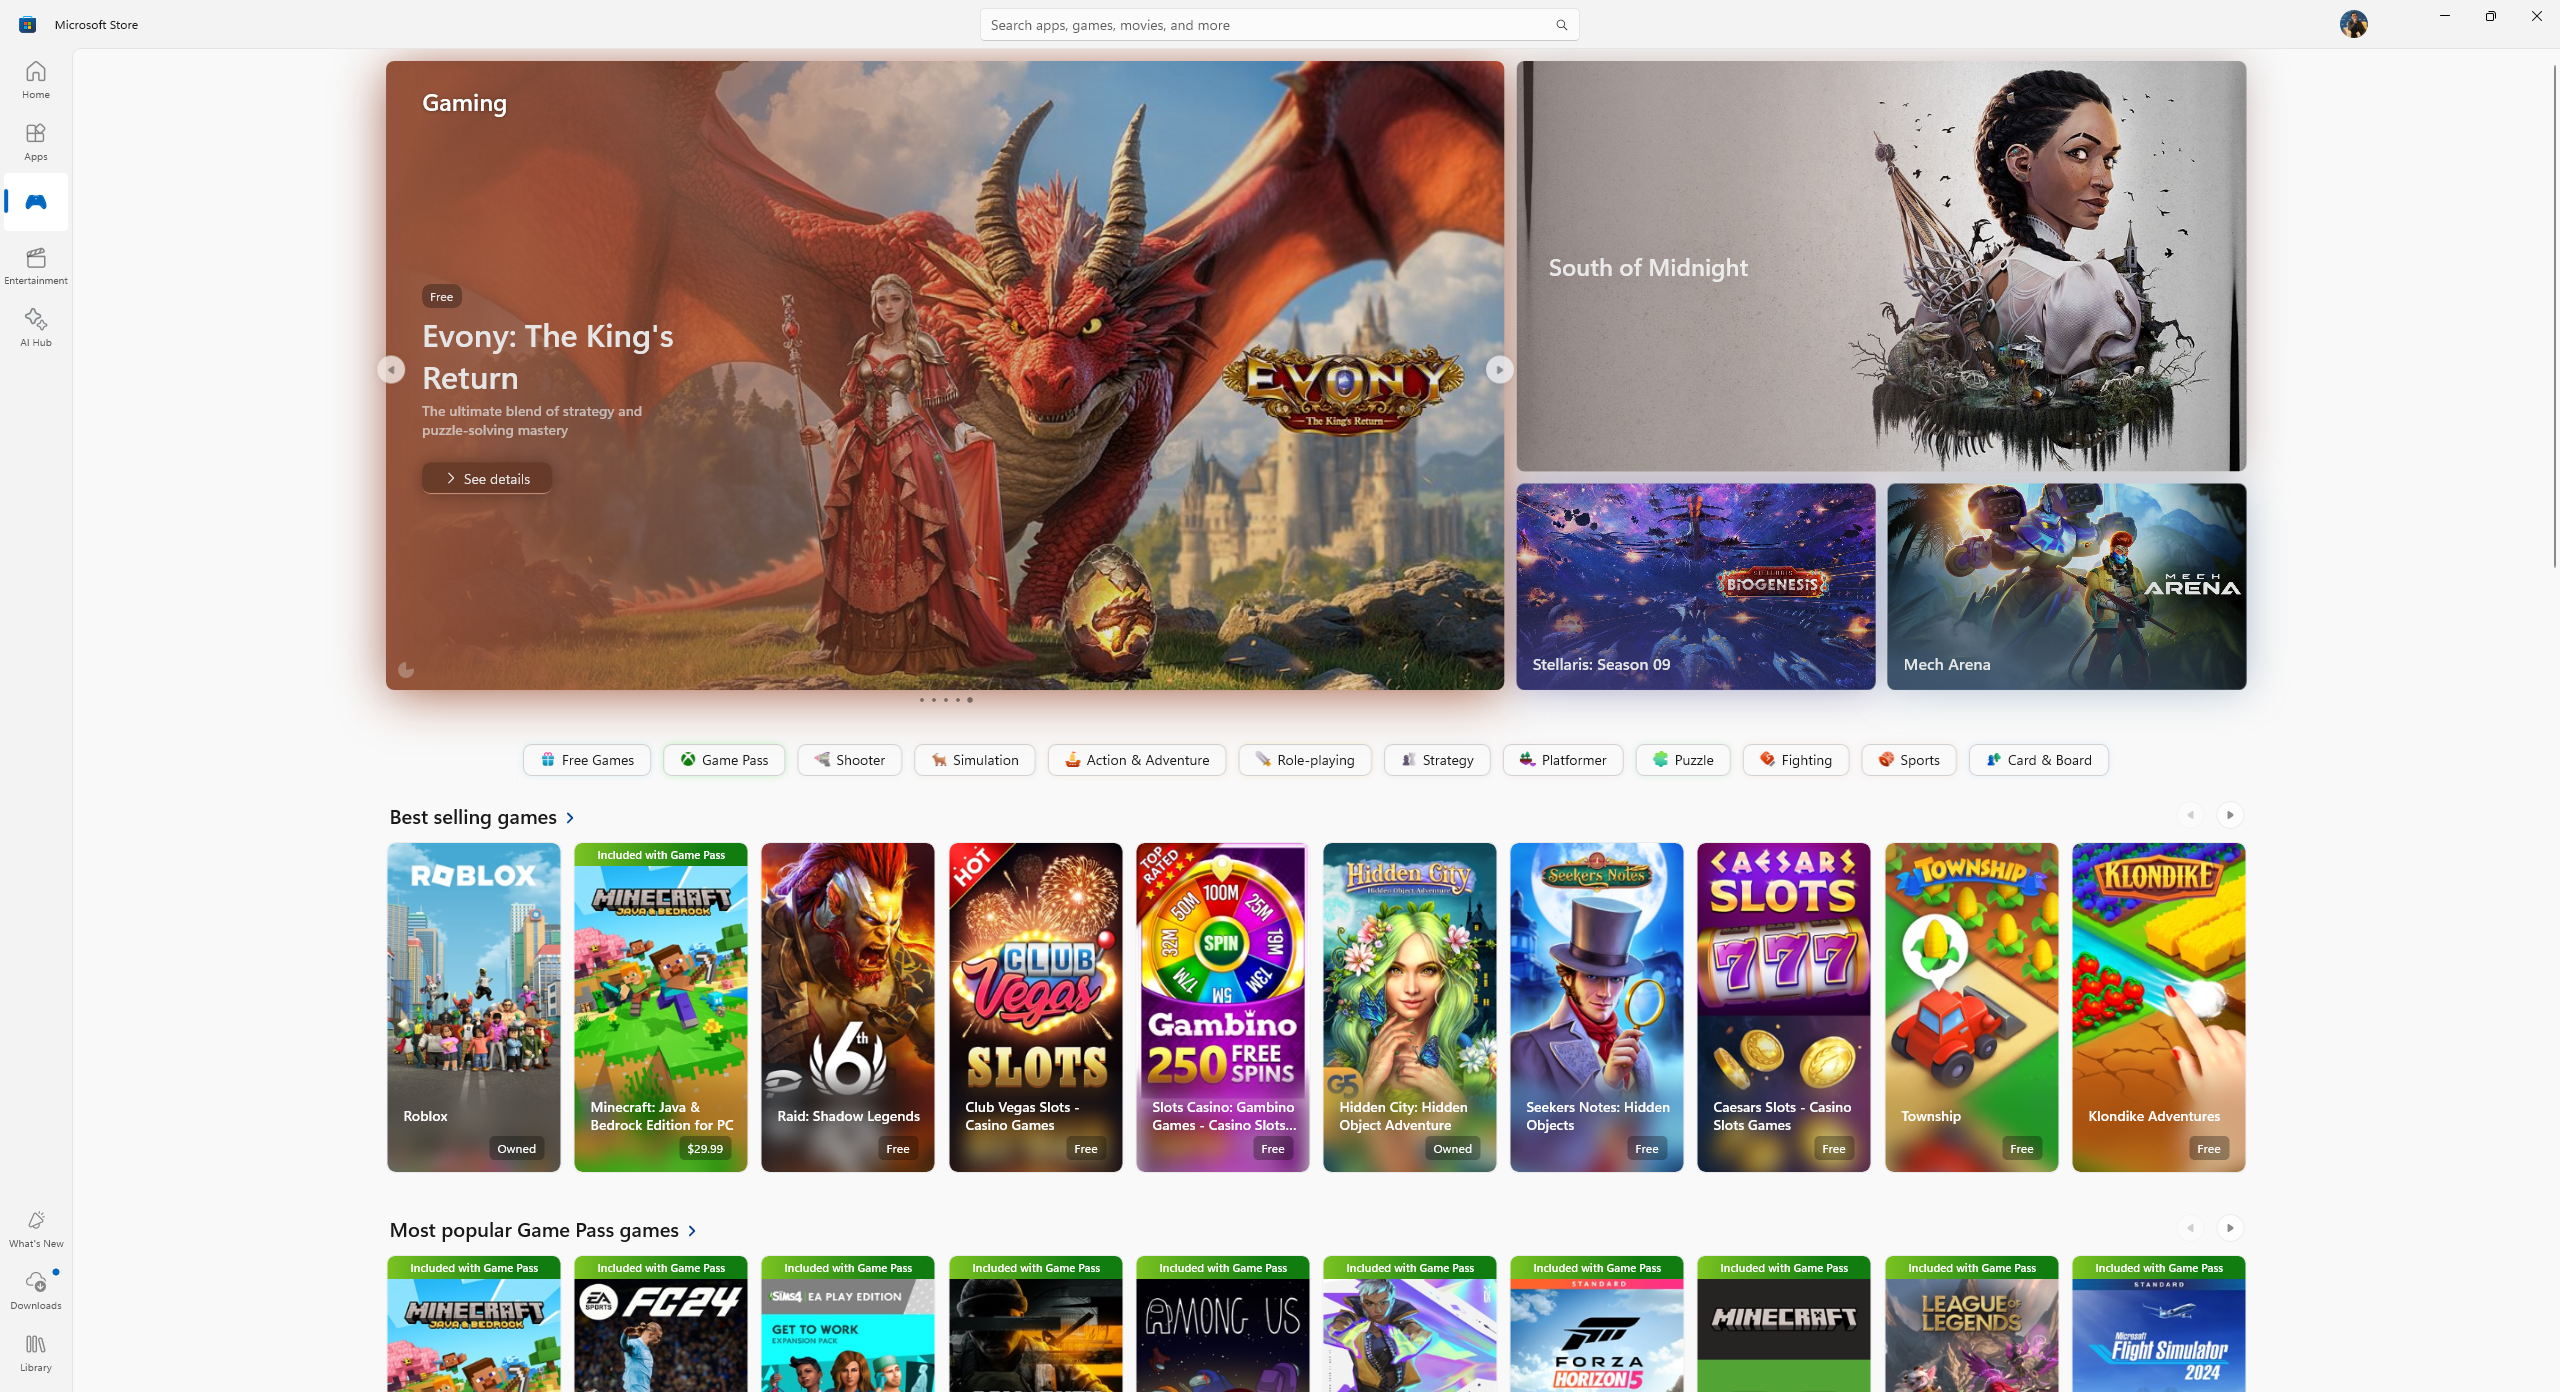Open the Flight Simulator 2024 card
This screenshot has height=1392, width=2560.
point(2158,1324)
